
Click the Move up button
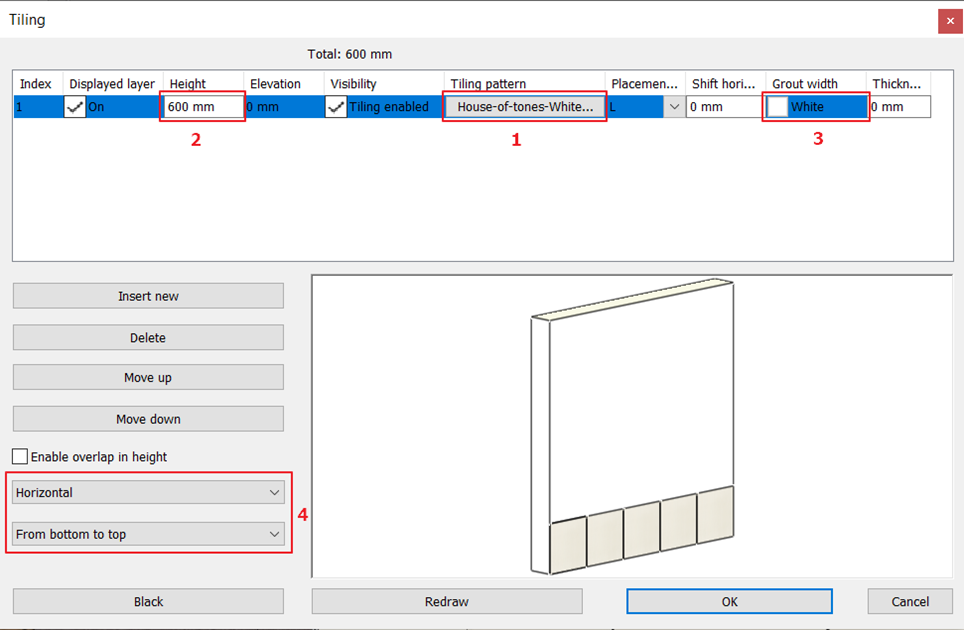(148, 378)
